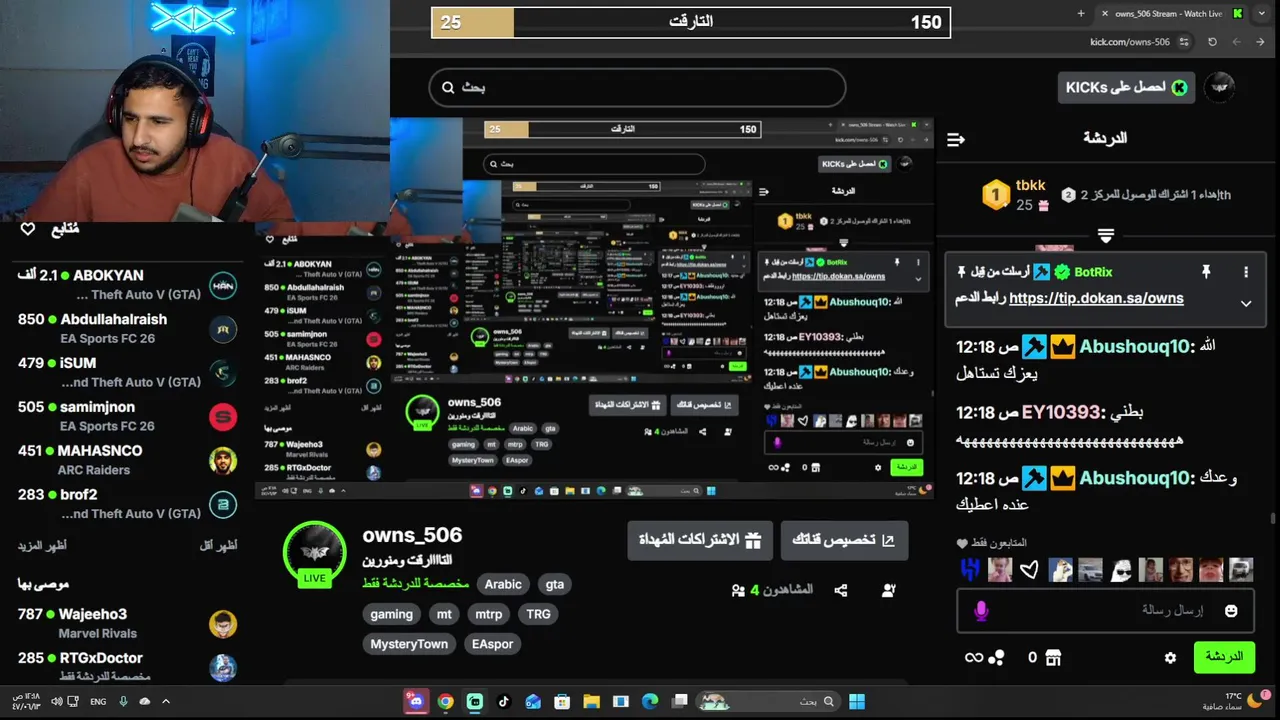
Task: Open the customize channel button
Action: (844, 540)
